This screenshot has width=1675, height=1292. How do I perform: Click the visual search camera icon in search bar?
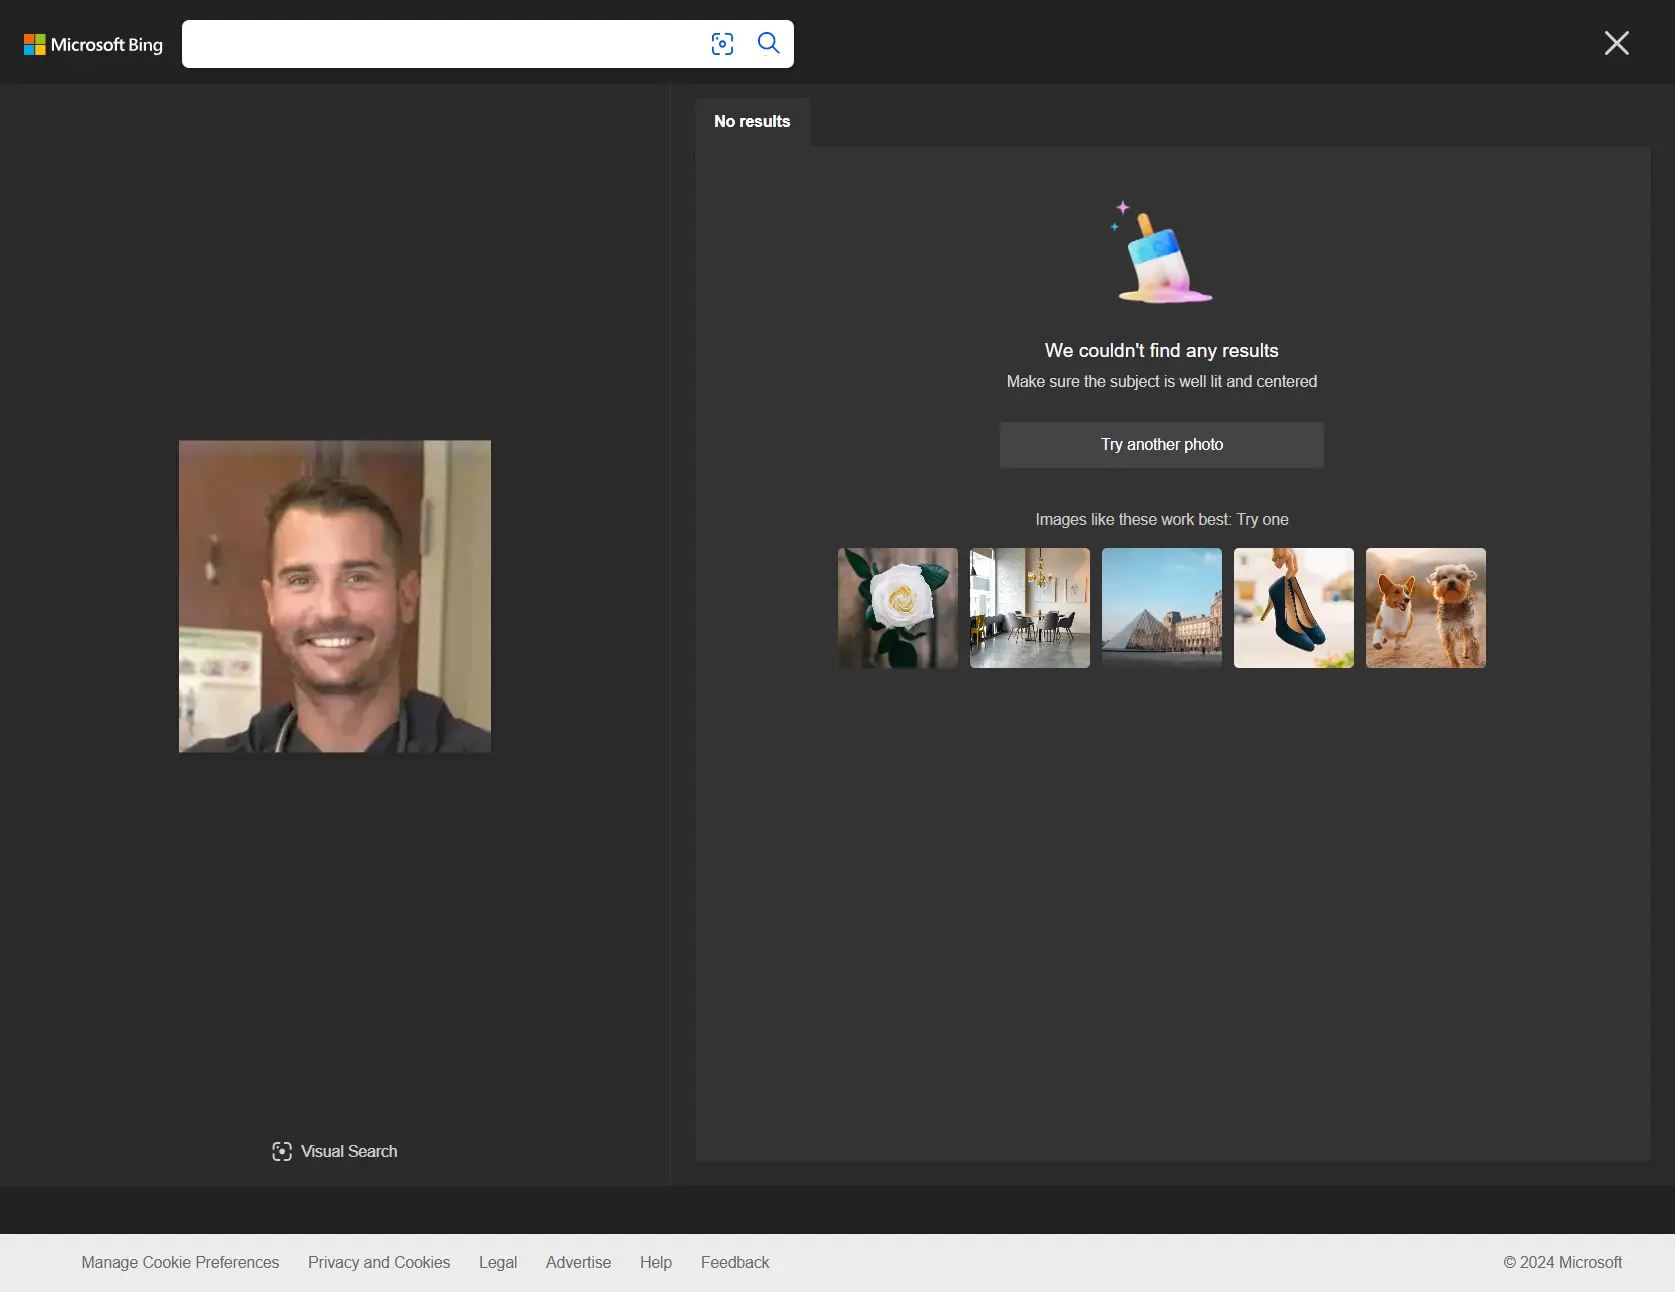[x=722, y=44]
